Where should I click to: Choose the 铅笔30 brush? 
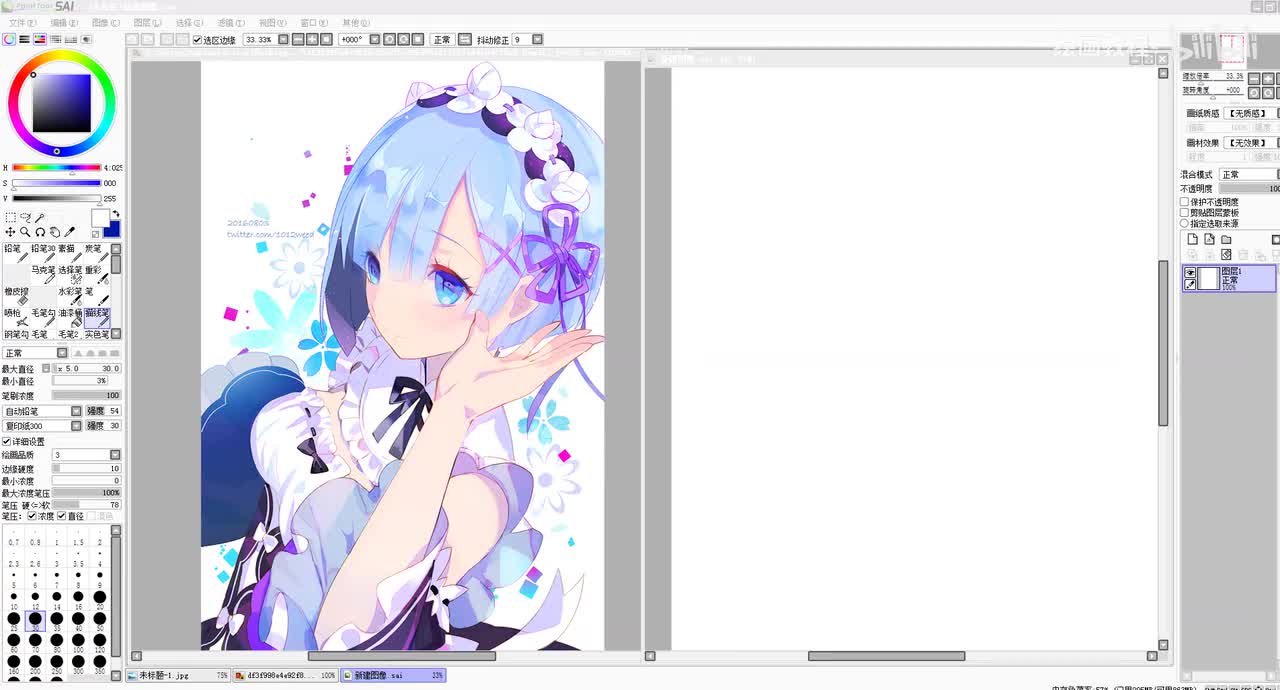(42, 253)
